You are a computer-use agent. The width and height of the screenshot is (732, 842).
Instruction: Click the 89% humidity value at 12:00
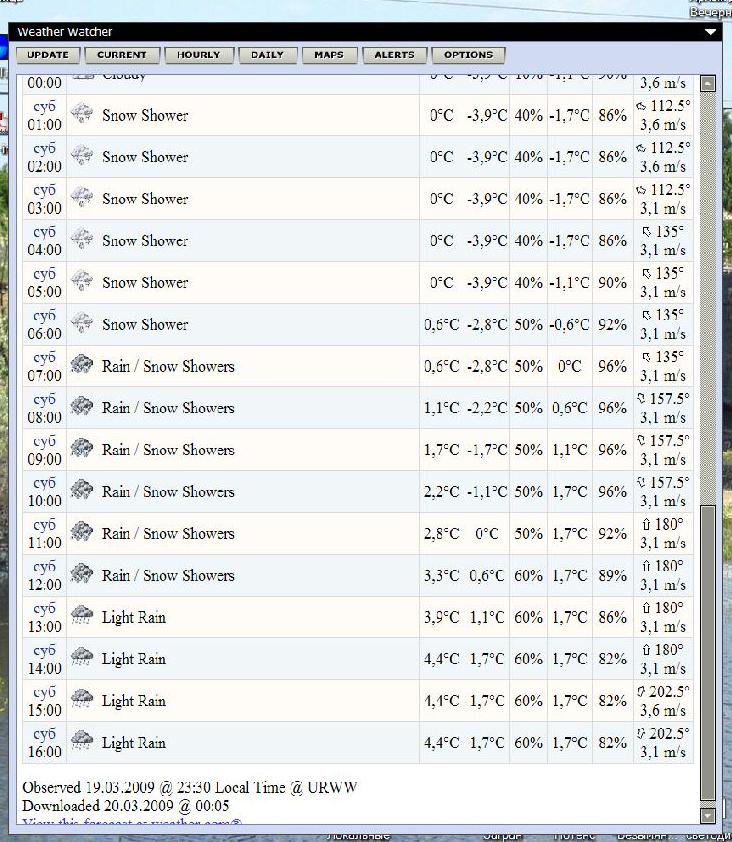click(612, 576)
